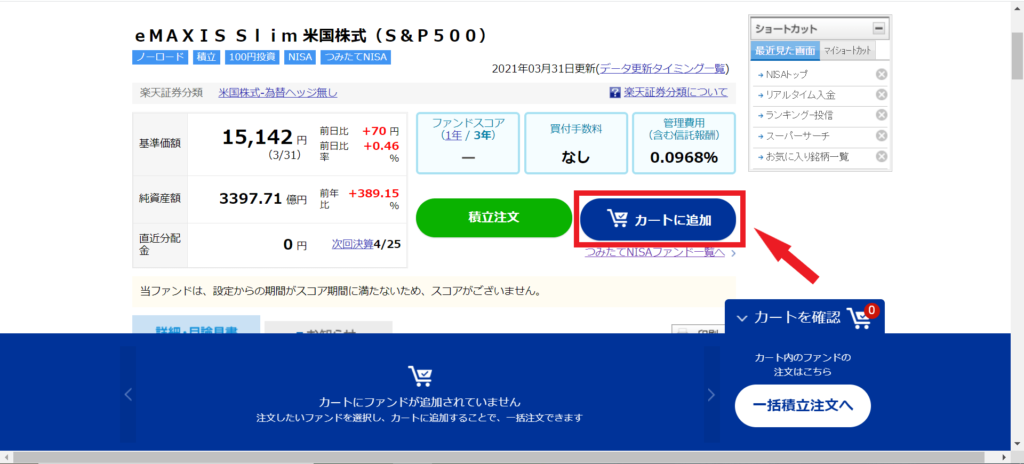Click the 15,142 base price value

point(257,136)
